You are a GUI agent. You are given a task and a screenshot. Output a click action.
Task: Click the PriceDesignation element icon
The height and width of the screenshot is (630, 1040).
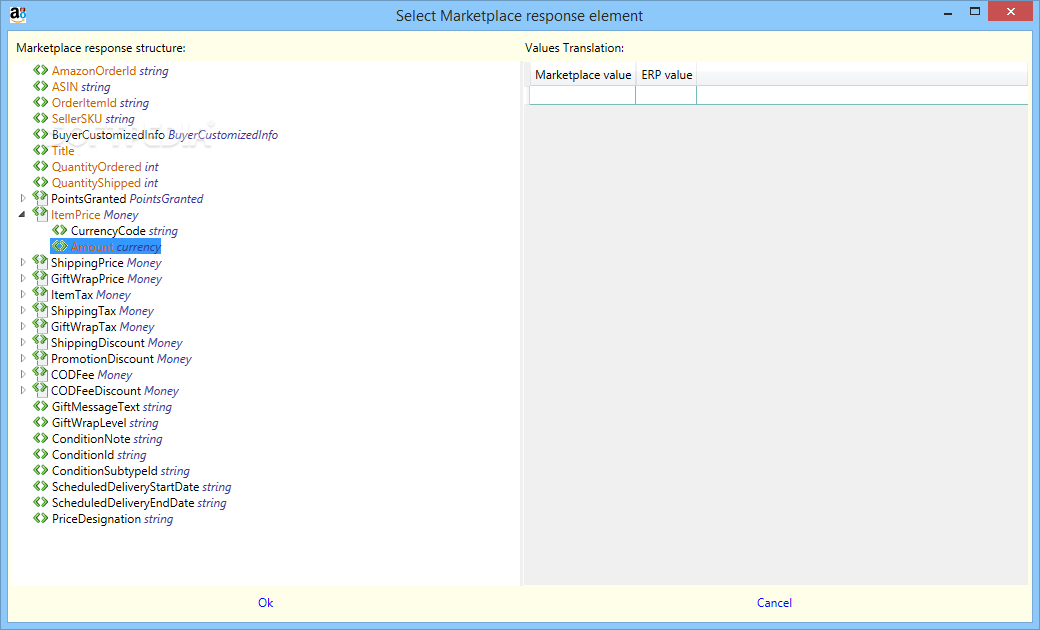(40, 519)
